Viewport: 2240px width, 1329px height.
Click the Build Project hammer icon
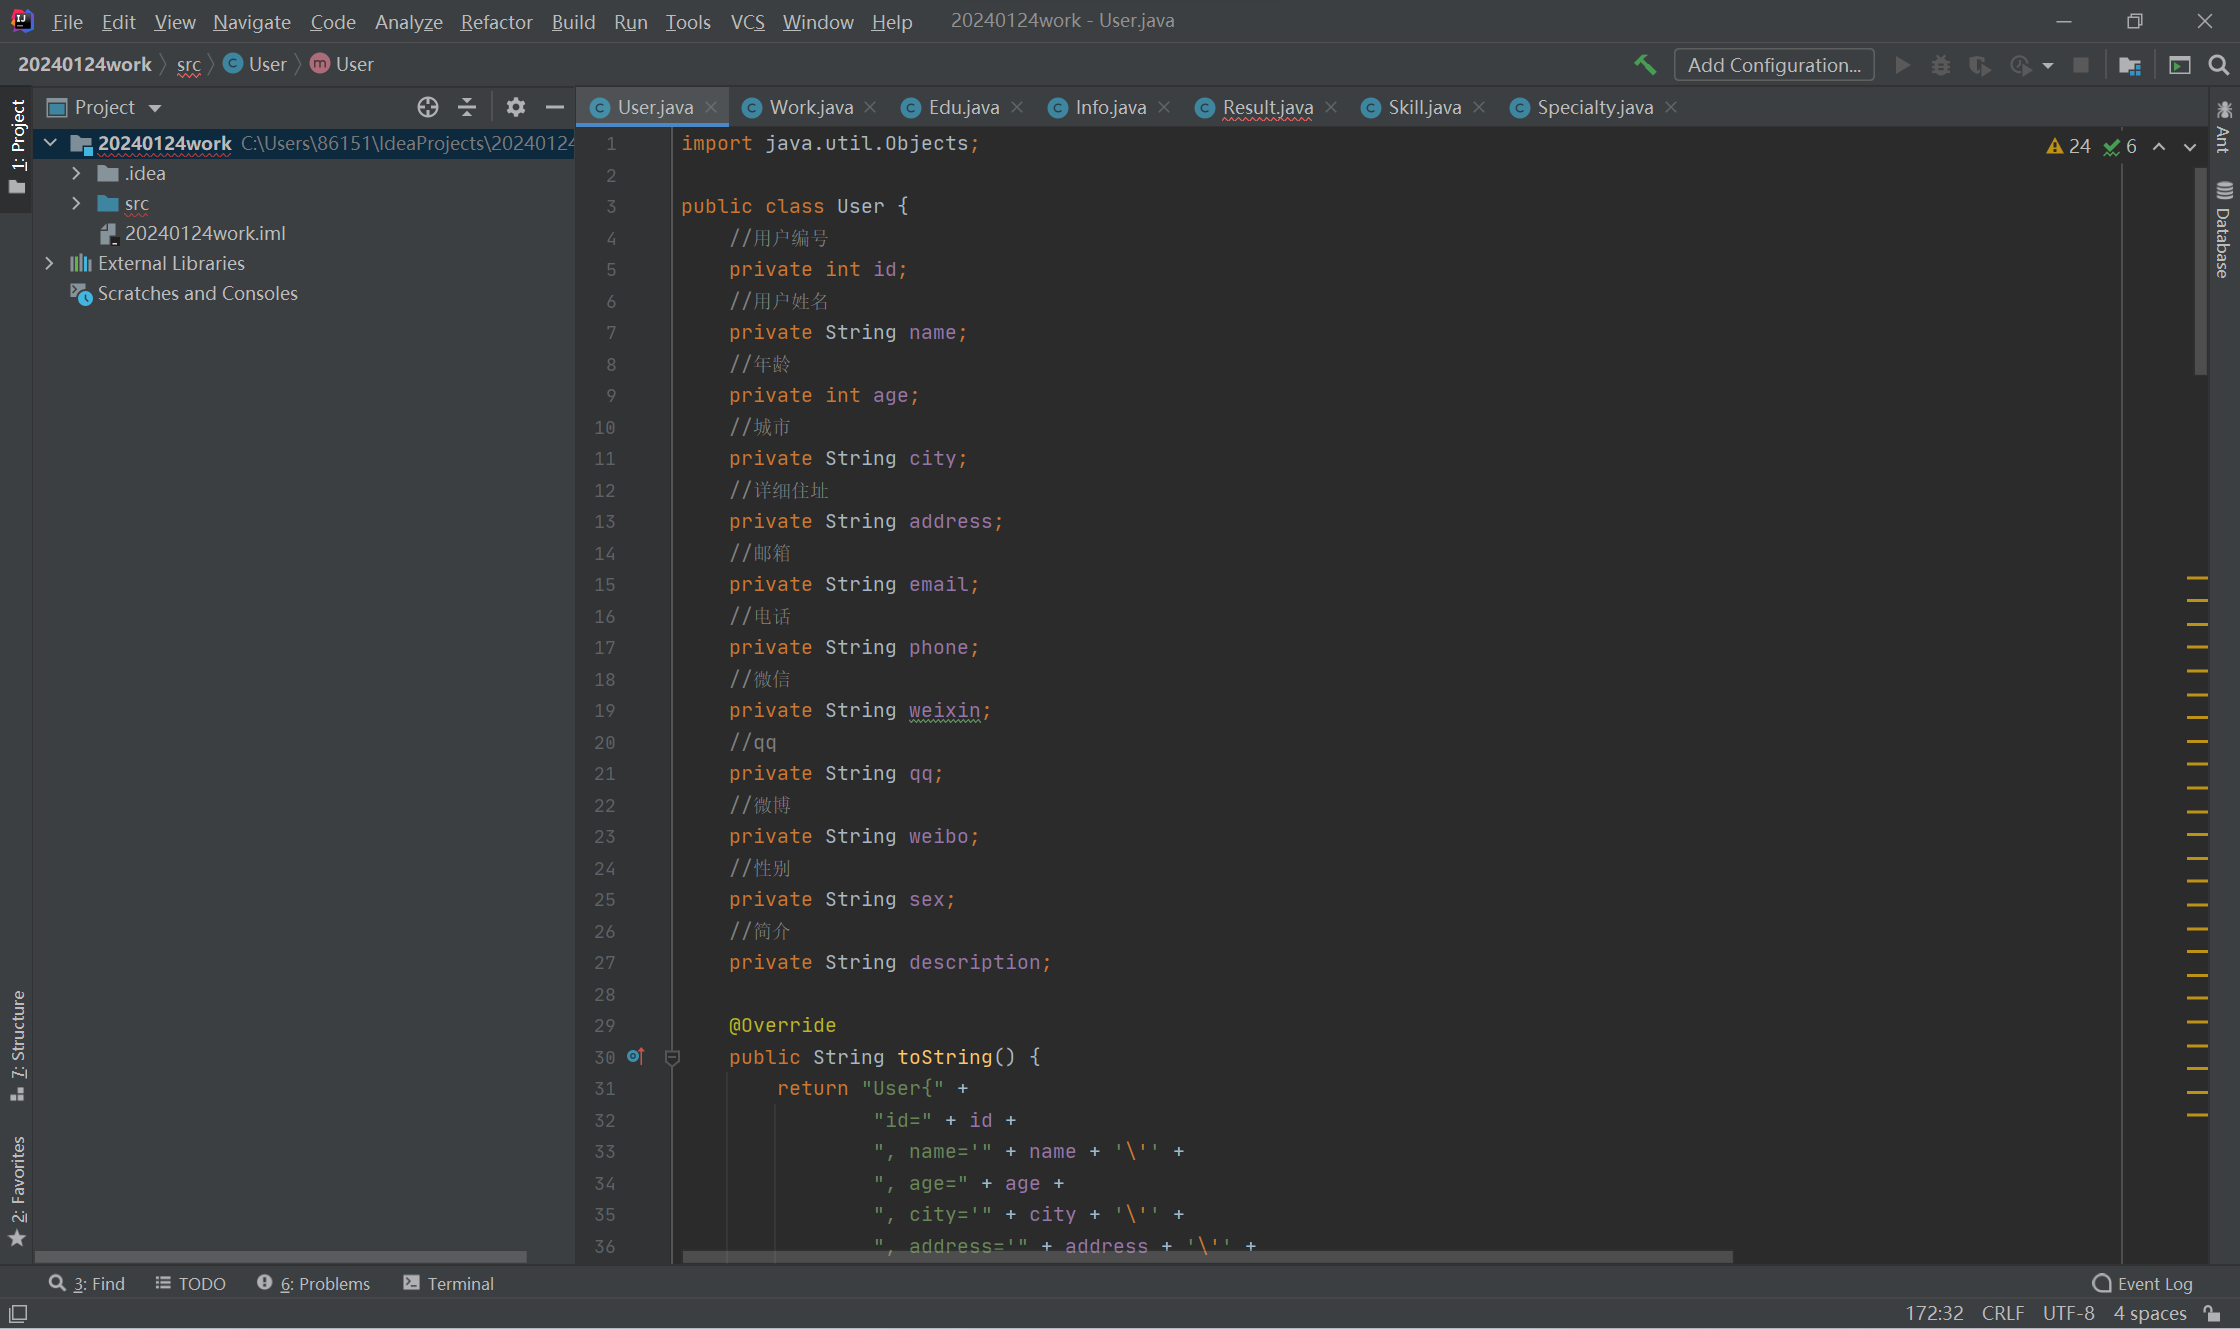click(x=1645, y=65)
